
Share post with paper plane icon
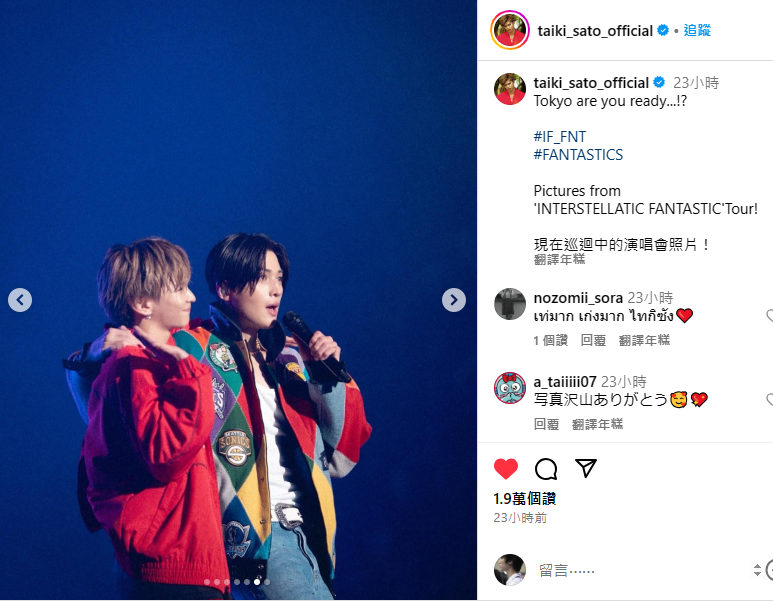tap(586, 468)
